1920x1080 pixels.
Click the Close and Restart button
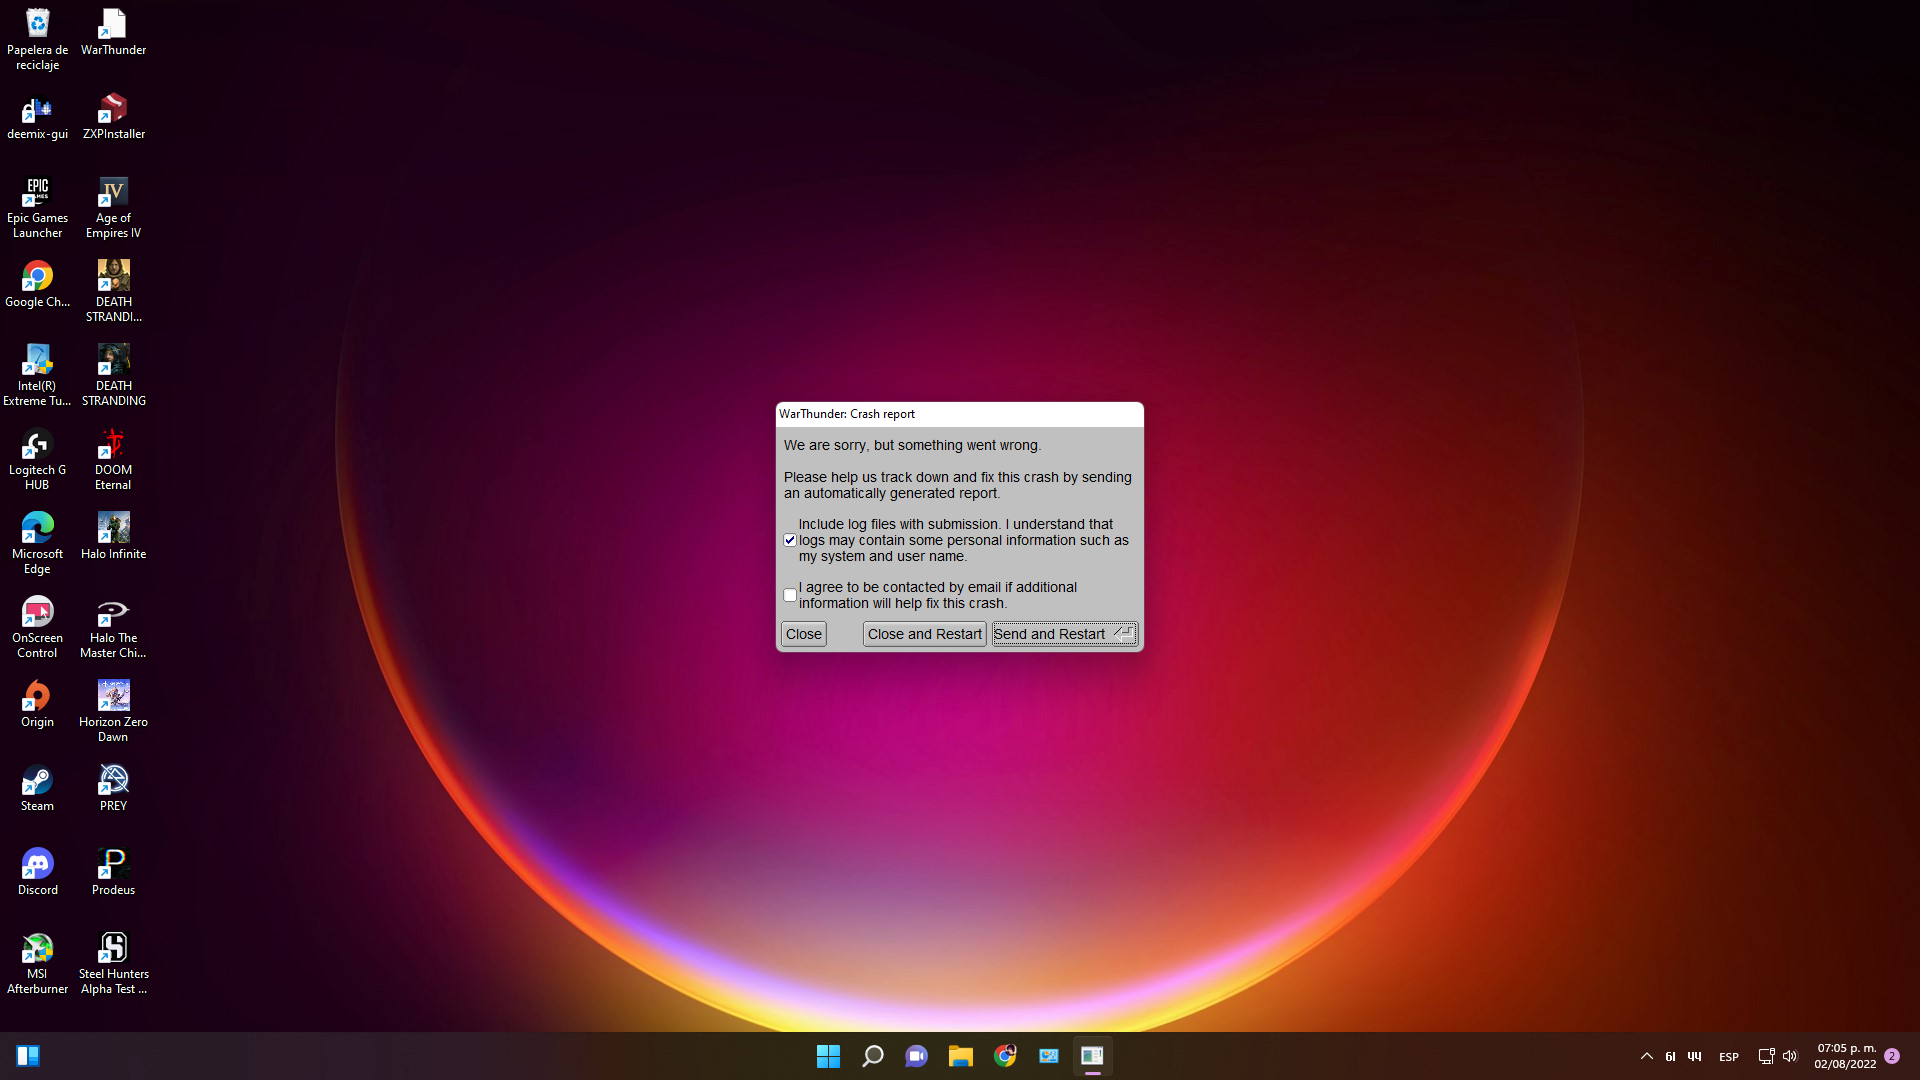924,634
